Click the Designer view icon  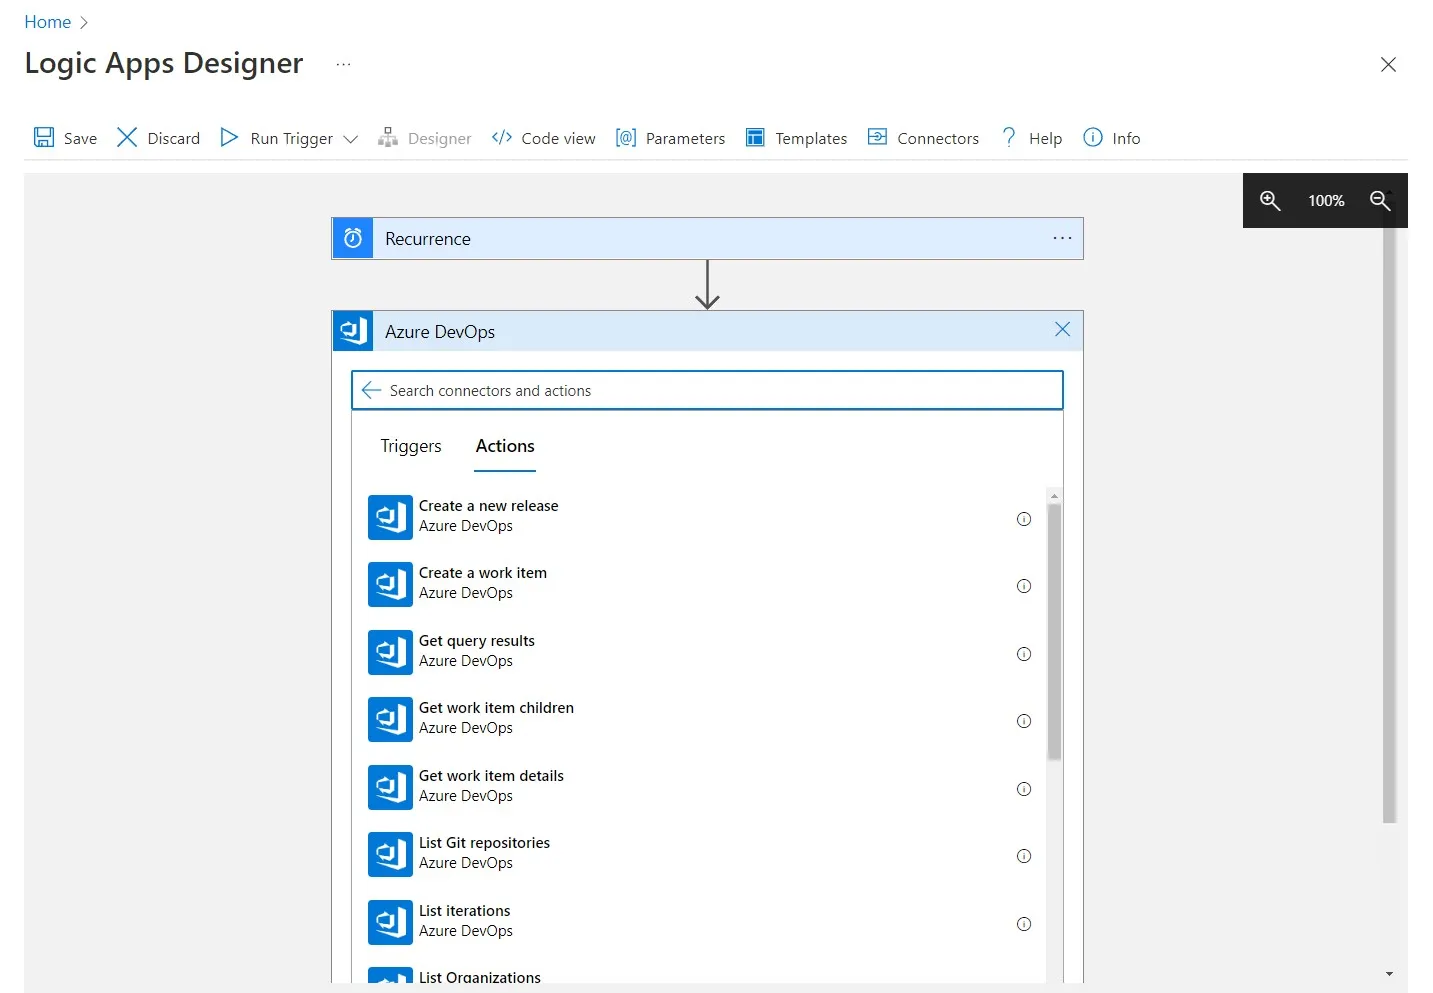point(388,137)
